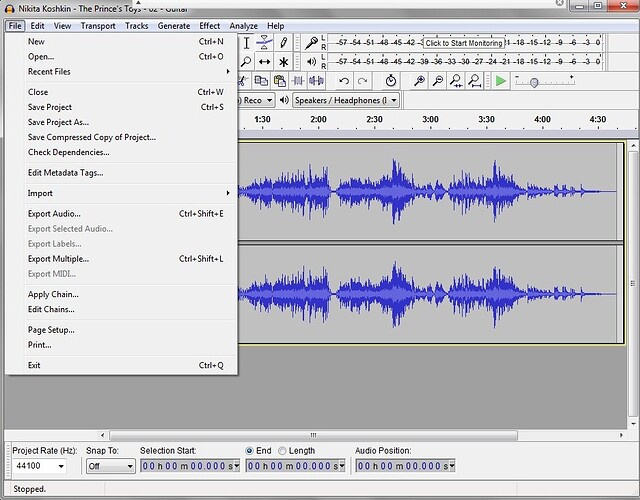Choose Edit Metadata Tags... entry
Screen dimensions: 640x500
[122, 173]
